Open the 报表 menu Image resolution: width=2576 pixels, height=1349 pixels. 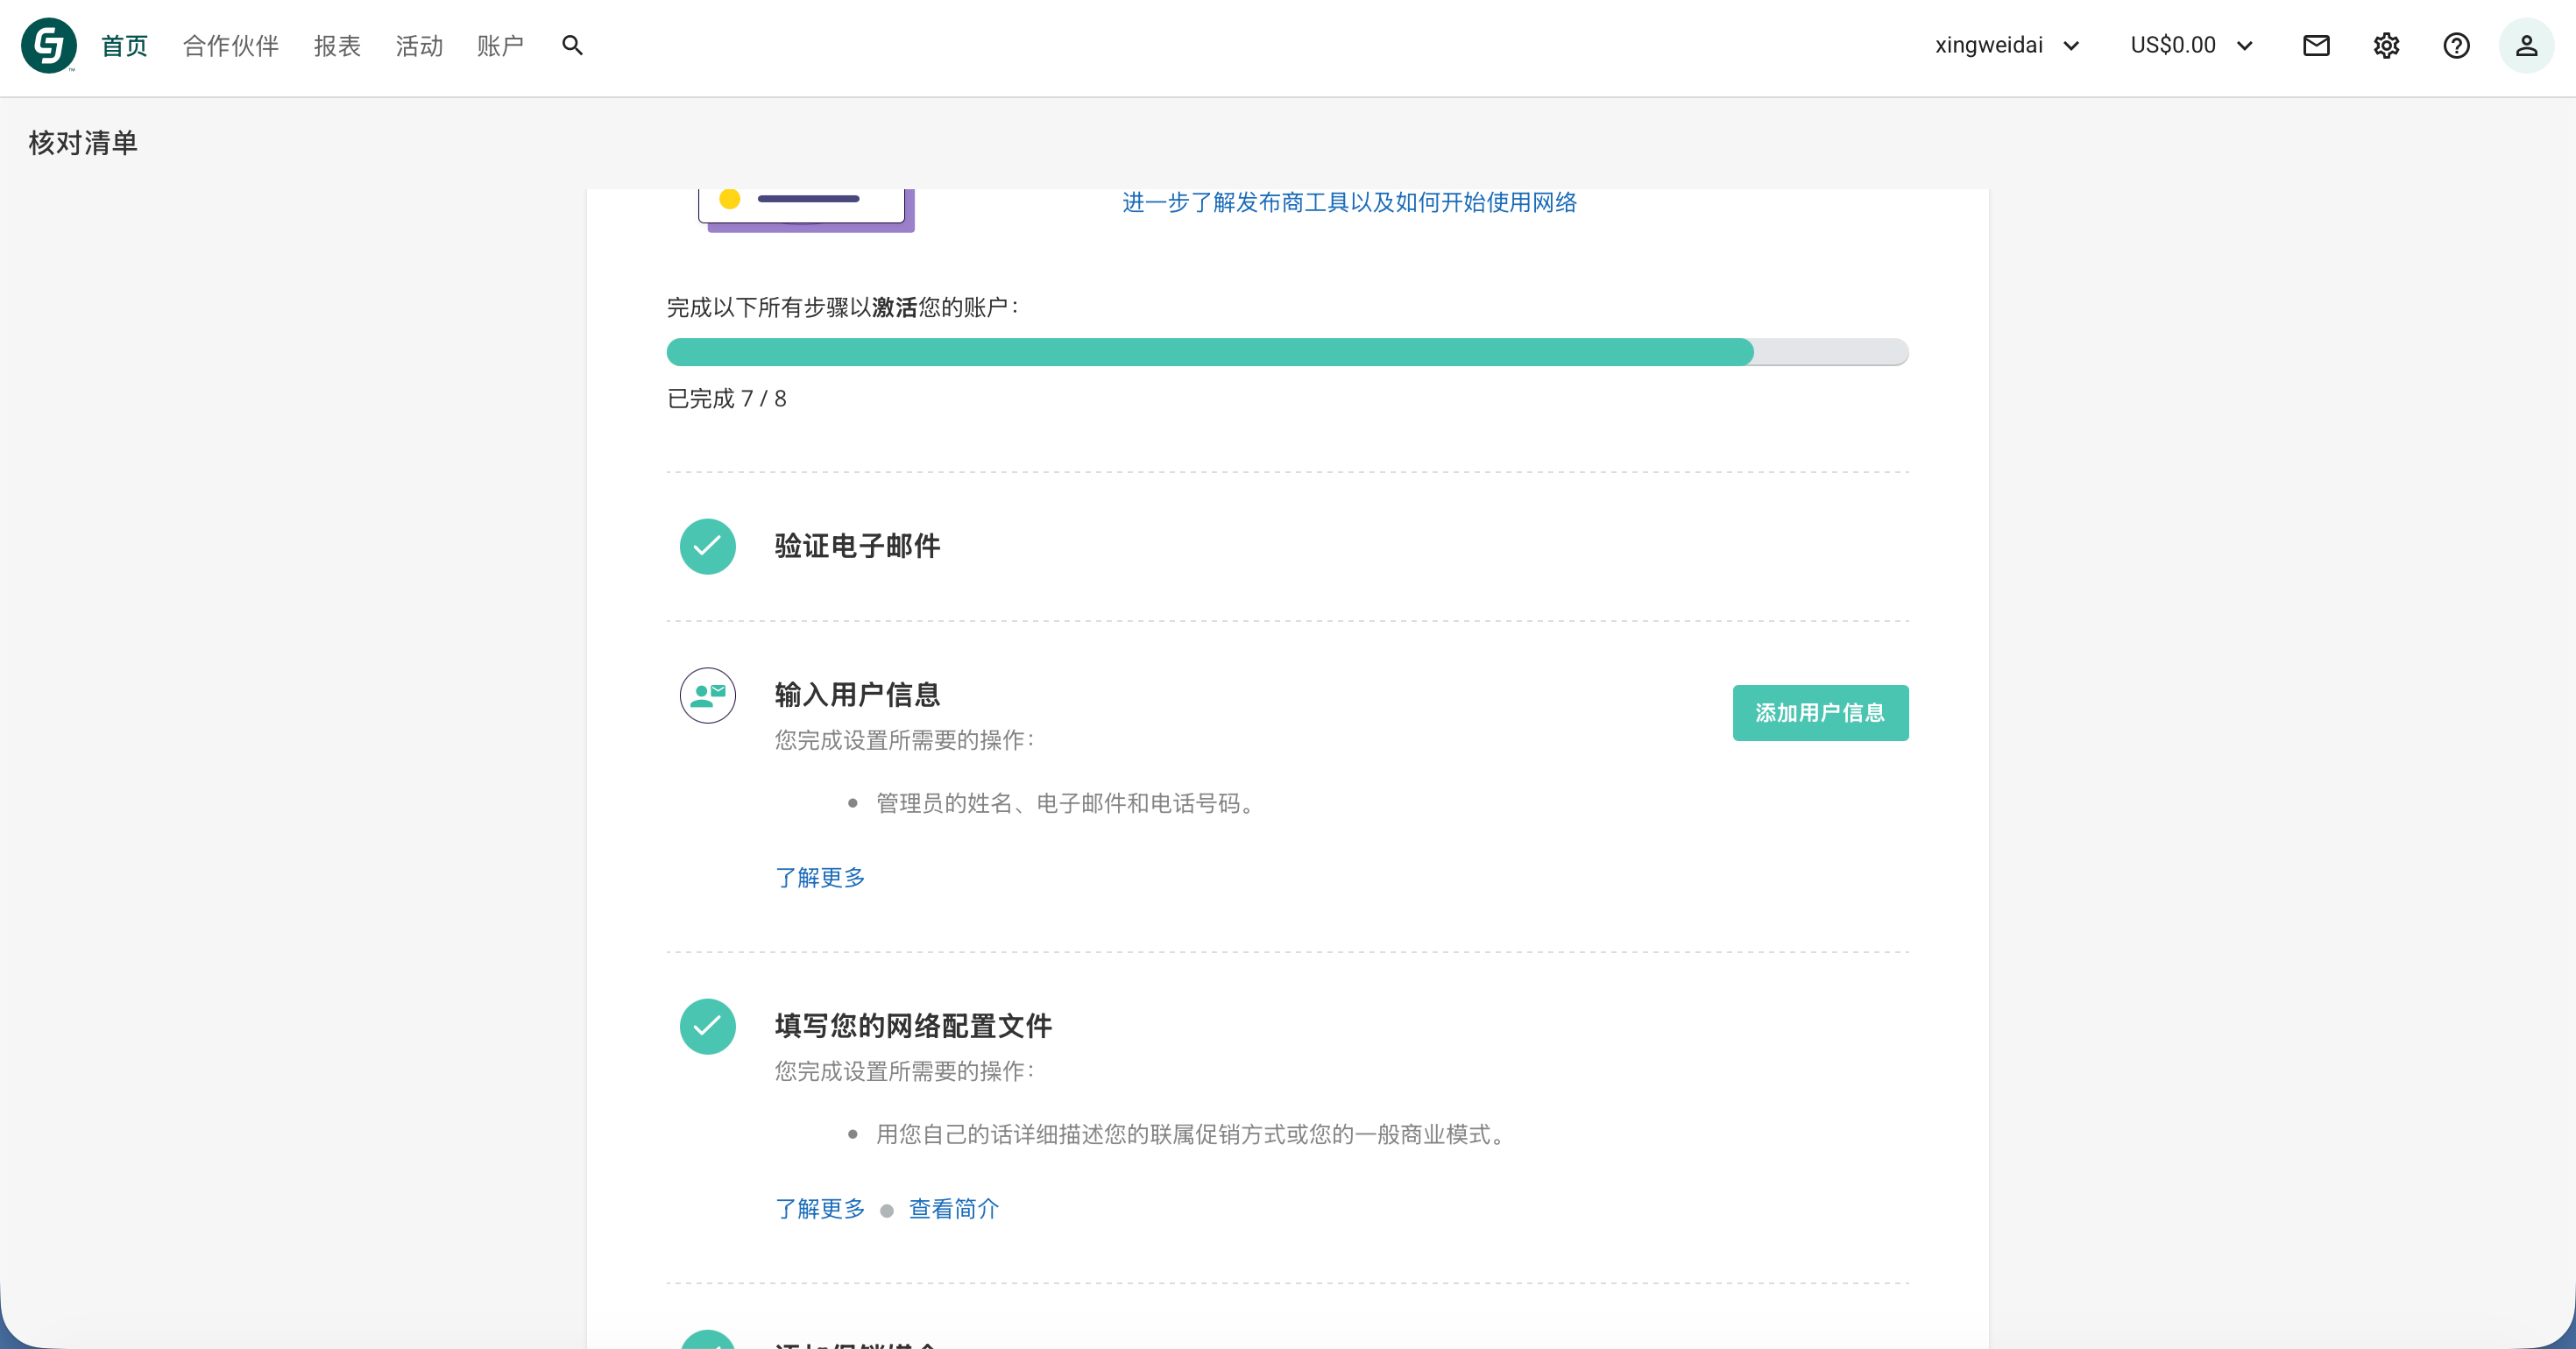337,46
